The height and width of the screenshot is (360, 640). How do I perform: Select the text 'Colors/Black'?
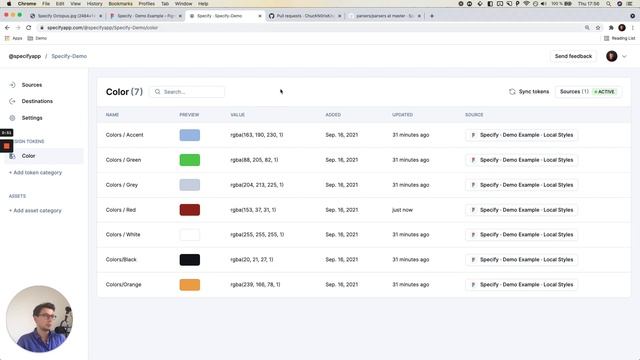click(x=121, y=260)
